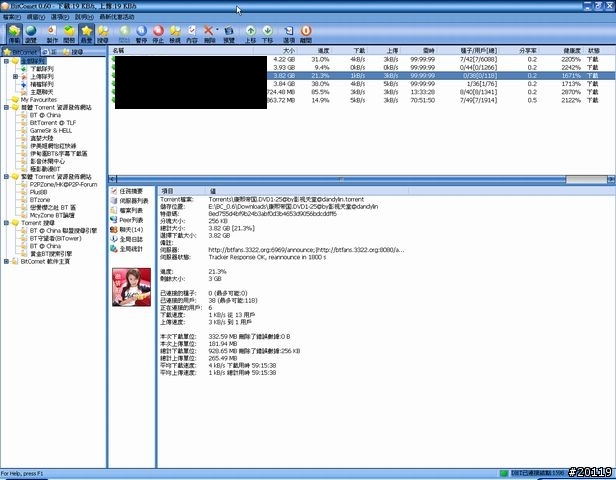Image resolution: width=616 pixels, height=480 pixels.
Task: Move task up with the 上移 arrow icon
Action: pyautogui.click(x=250, y=34)
